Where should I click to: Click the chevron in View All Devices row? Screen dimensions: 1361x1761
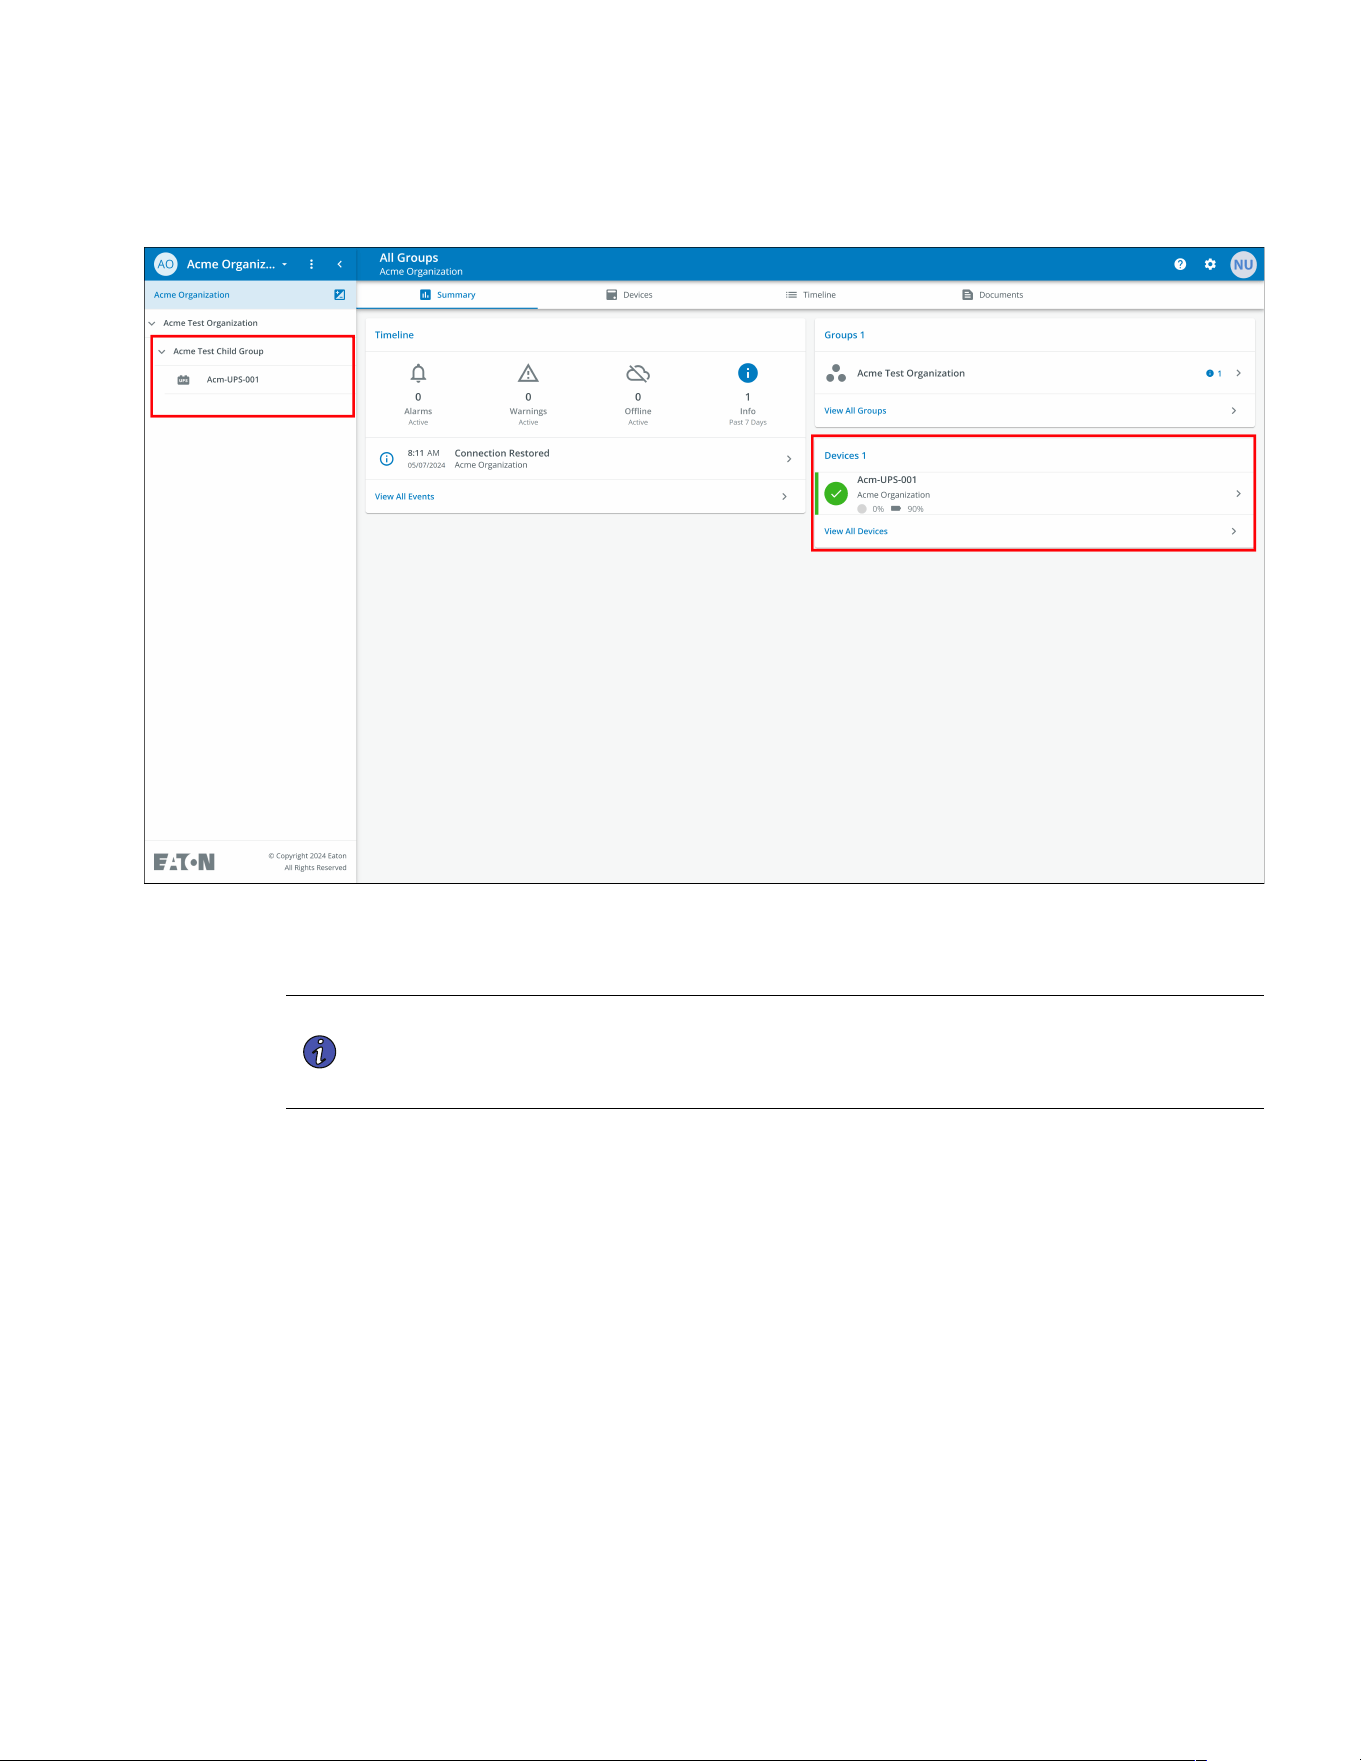point(1234,532)
